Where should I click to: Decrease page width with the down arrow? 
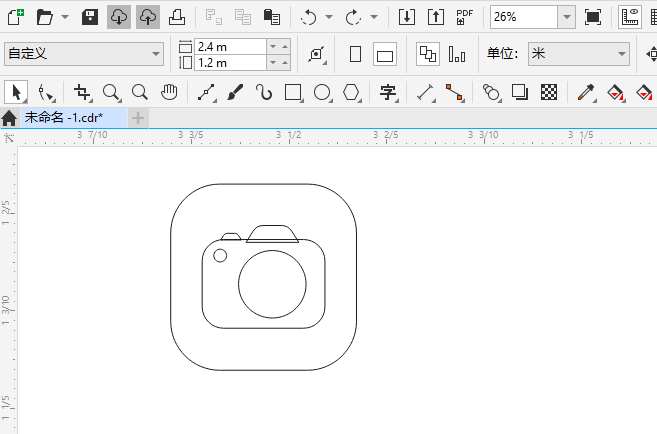(x=273, y=46)
